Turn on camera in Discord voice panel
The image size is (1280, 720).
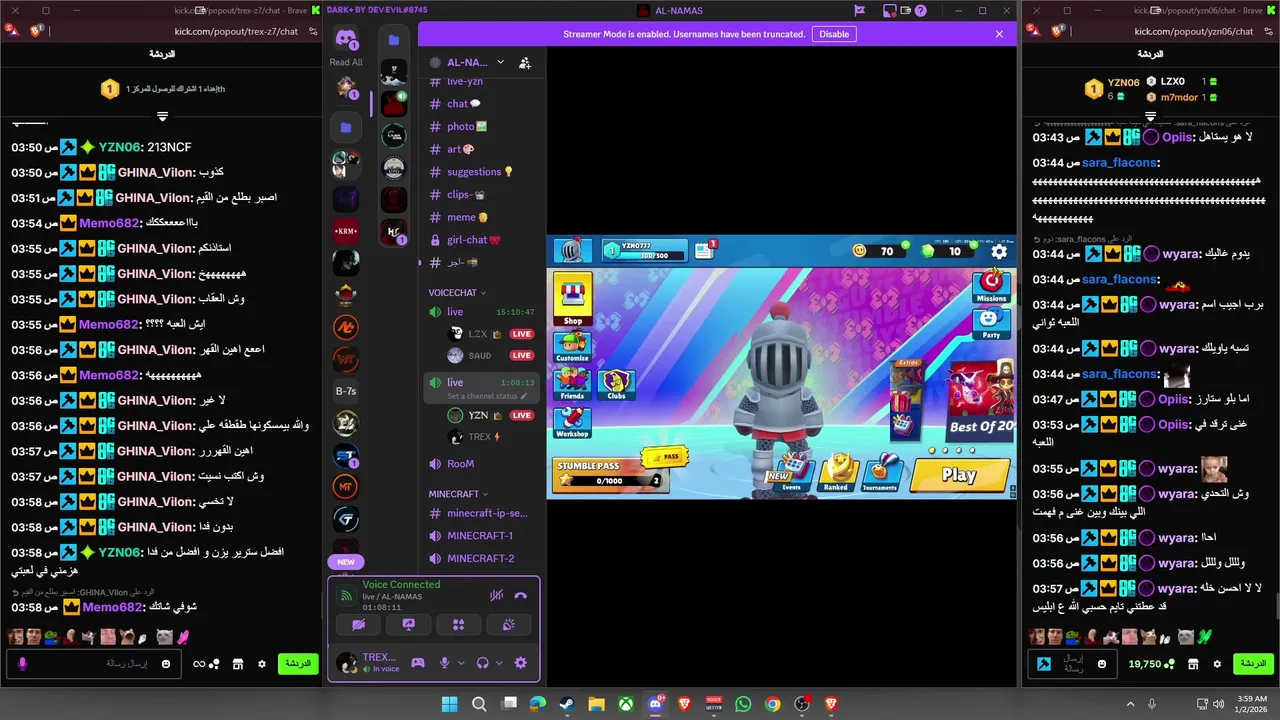(359, 624)
